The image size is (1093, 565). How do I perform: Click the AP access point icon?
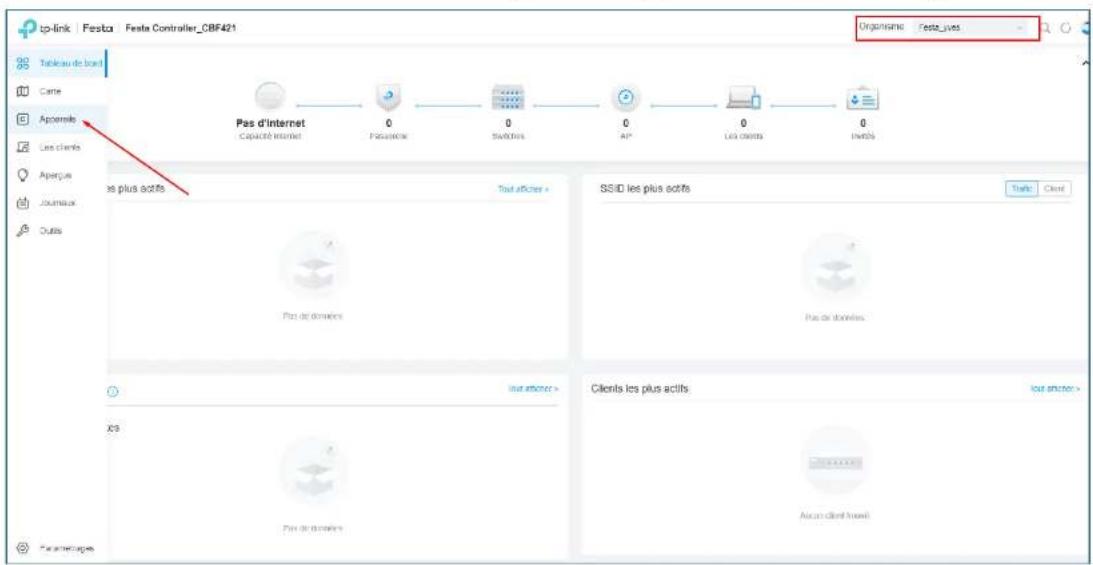point(625,98)
